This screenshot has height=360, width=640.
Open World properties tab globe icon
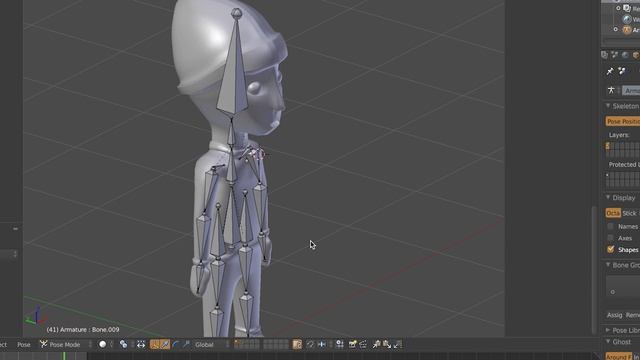point(625,55)
